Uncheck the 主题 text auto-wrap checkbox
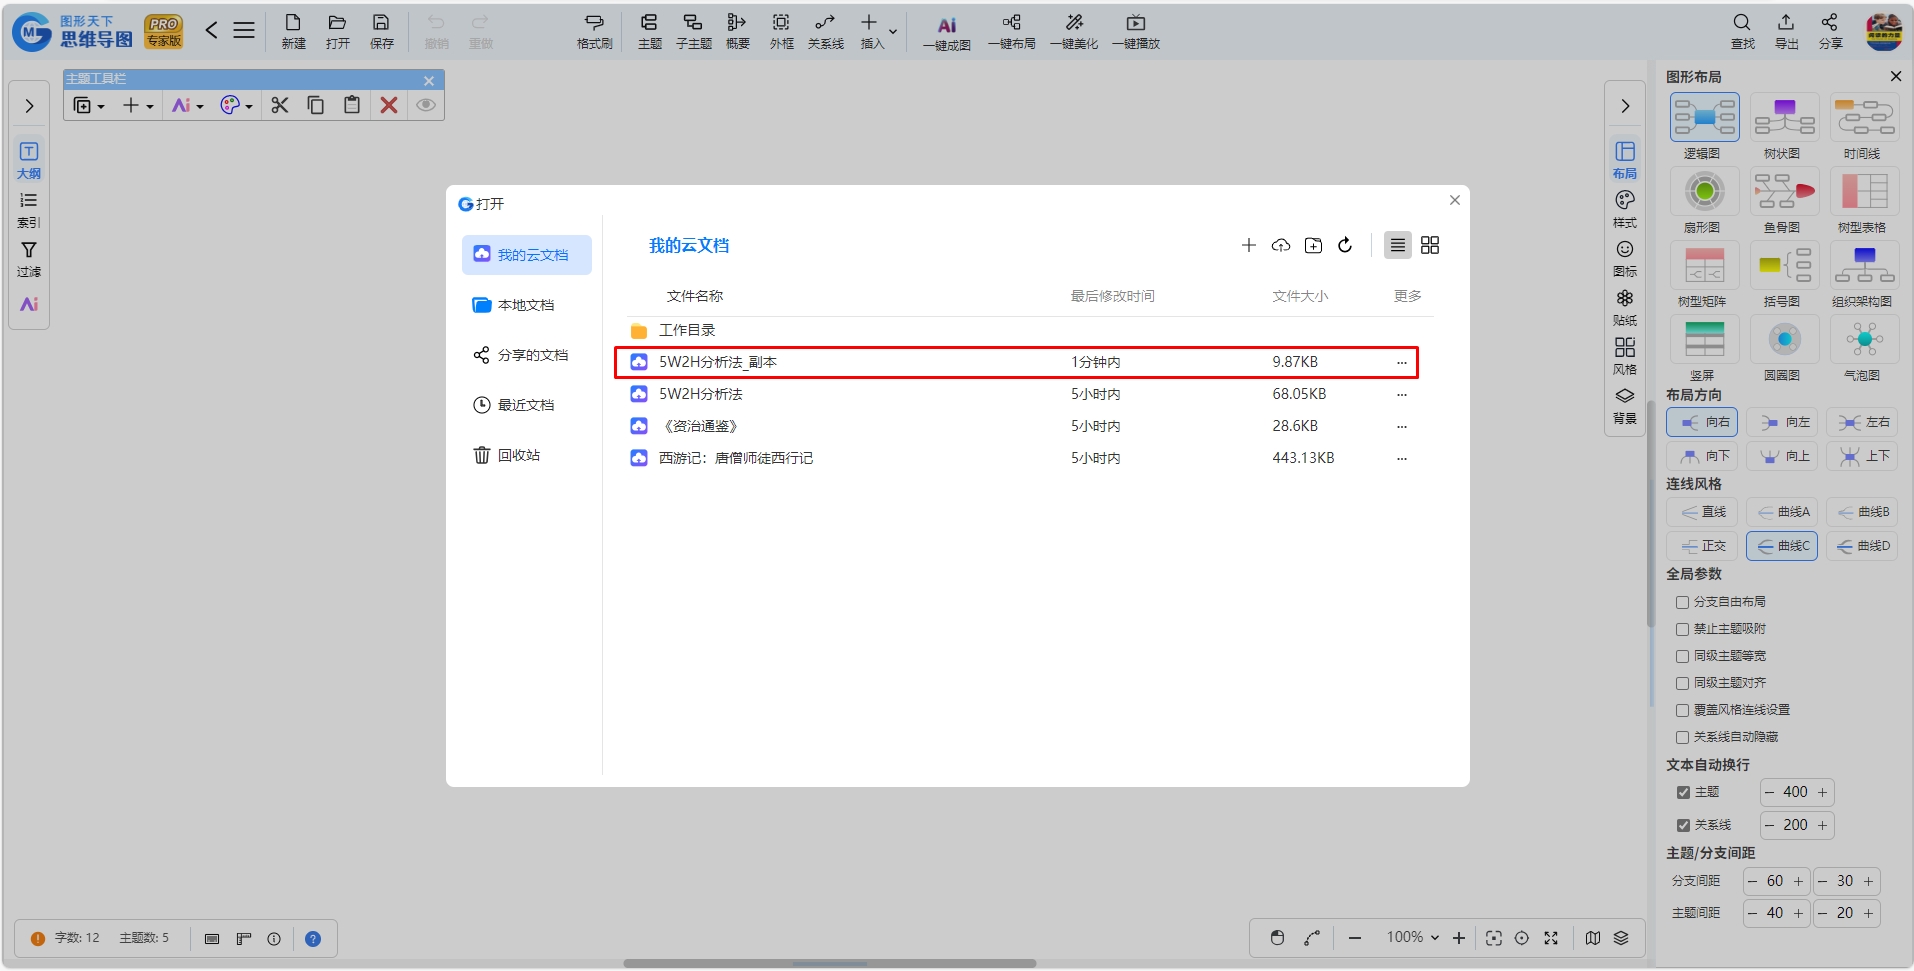 coord(1683,792)
